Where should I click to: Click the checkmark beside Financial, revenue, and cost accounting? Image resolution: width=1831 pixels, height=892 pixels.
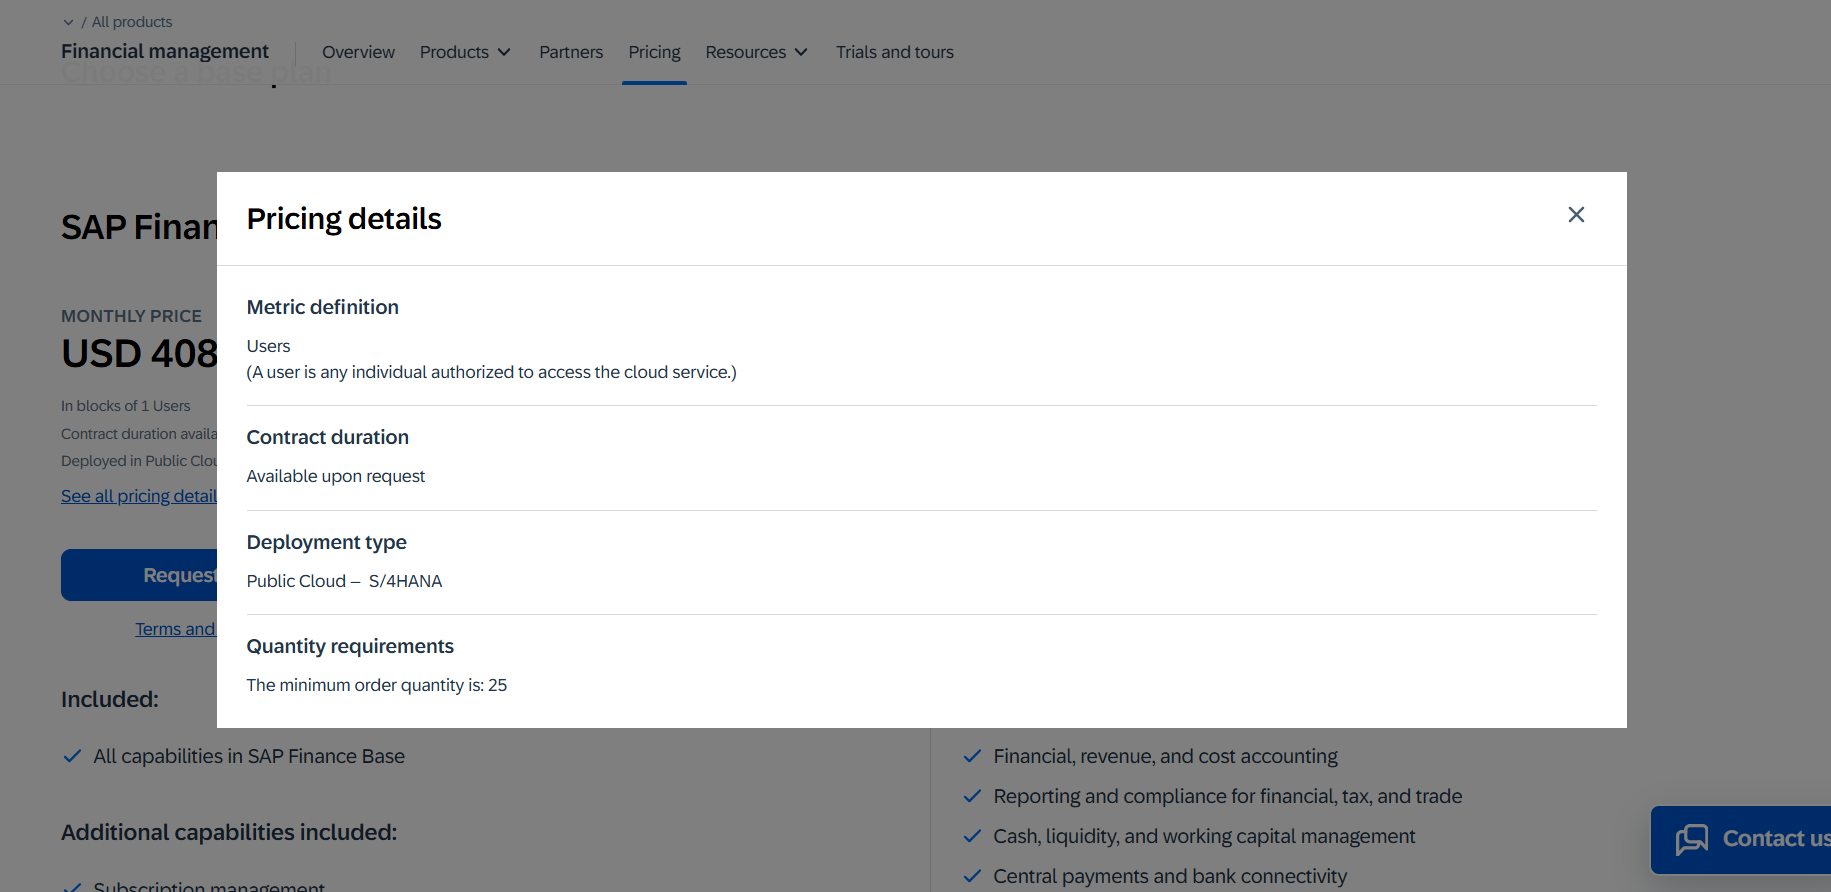pos(972,756)
